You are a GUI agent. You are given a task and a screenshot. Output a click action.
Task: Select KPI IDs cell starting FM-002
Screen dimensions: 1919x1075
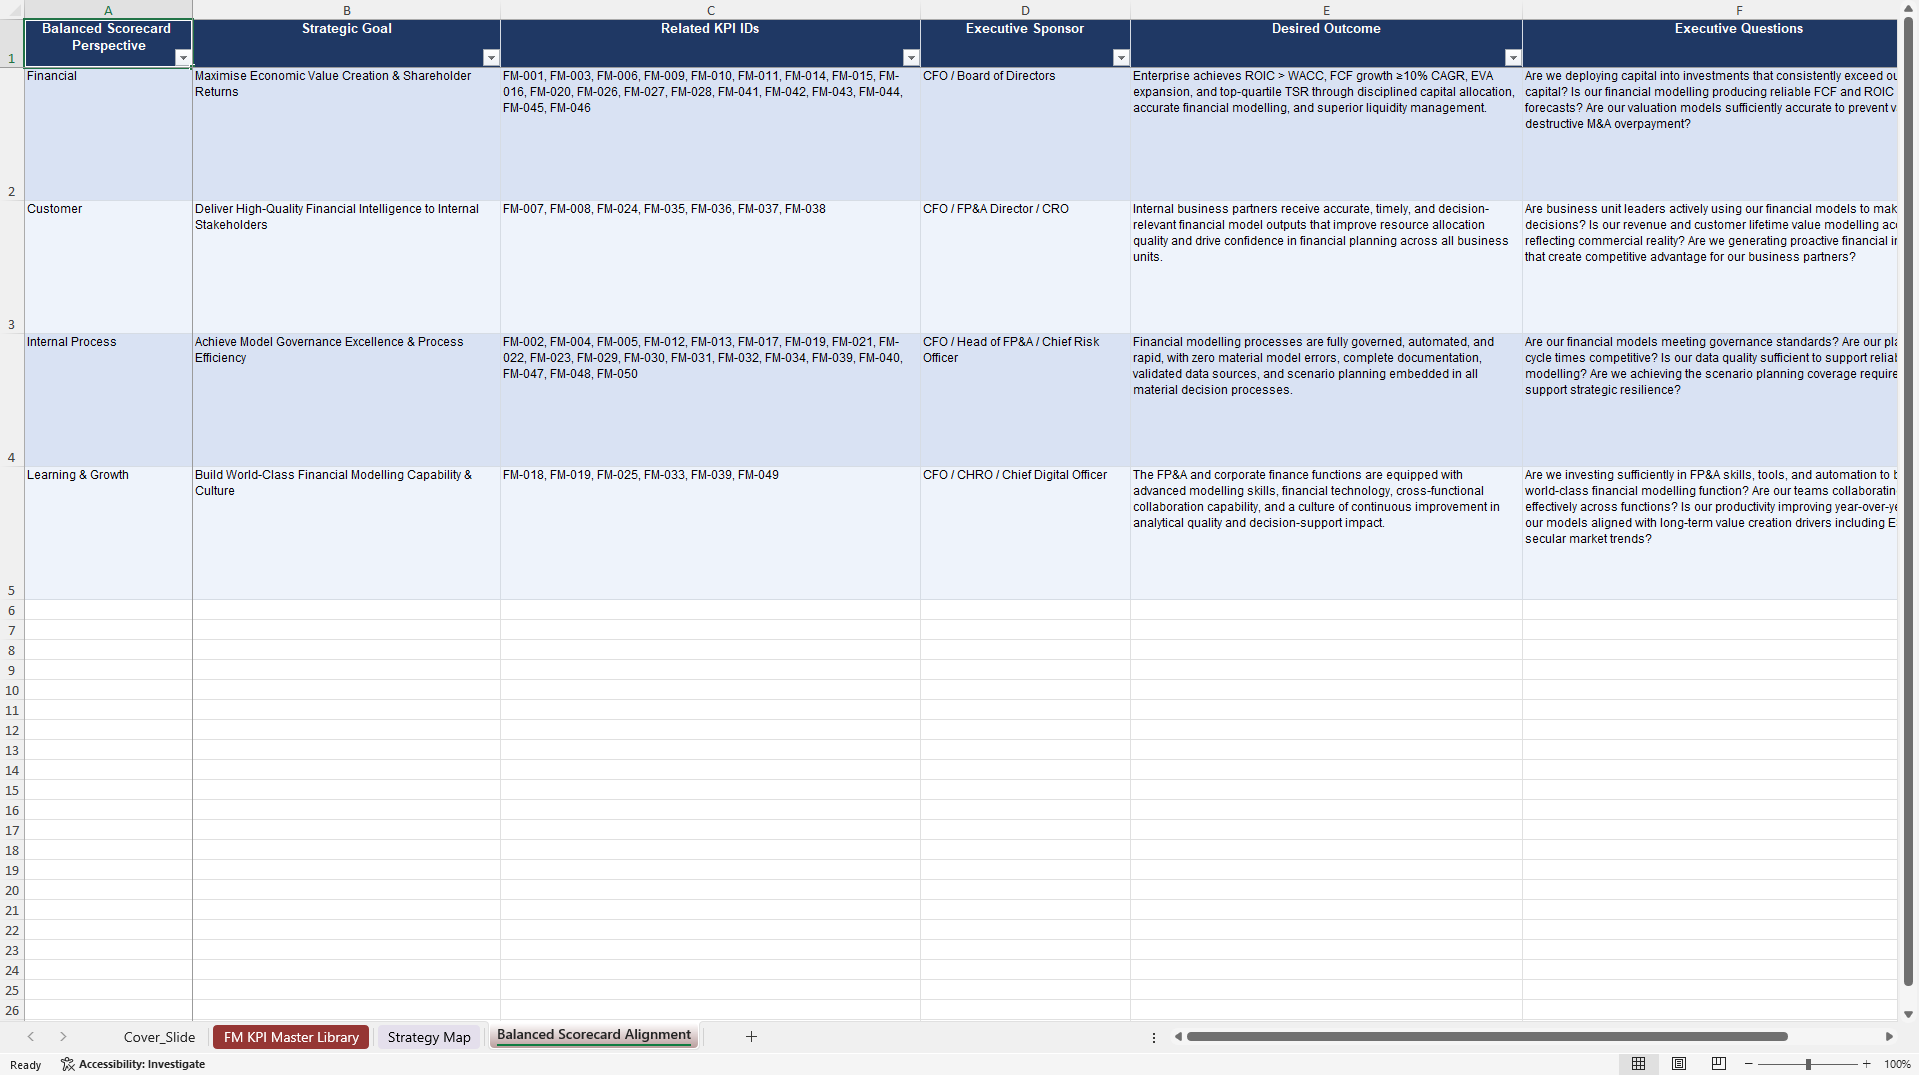[711, 400]
